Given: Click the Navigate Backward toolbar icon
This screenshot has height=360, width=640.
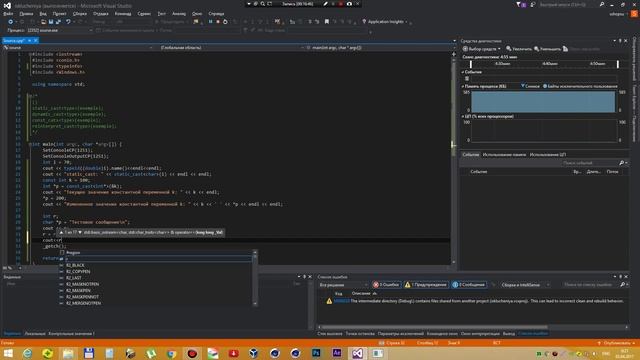Looking at the screenshot, I should (11, 22).
